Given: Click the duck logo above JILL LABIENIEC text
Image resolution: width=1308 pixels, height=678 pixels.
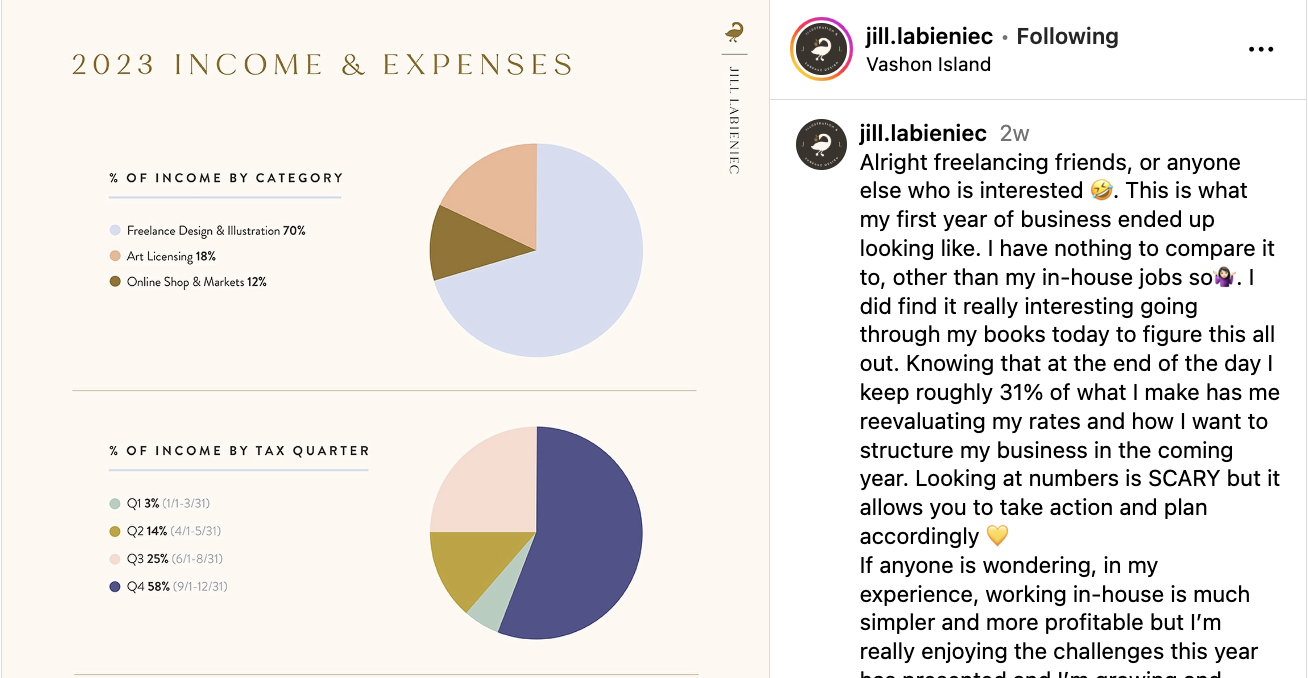Looking at the screenshot, I should point(733,30).
